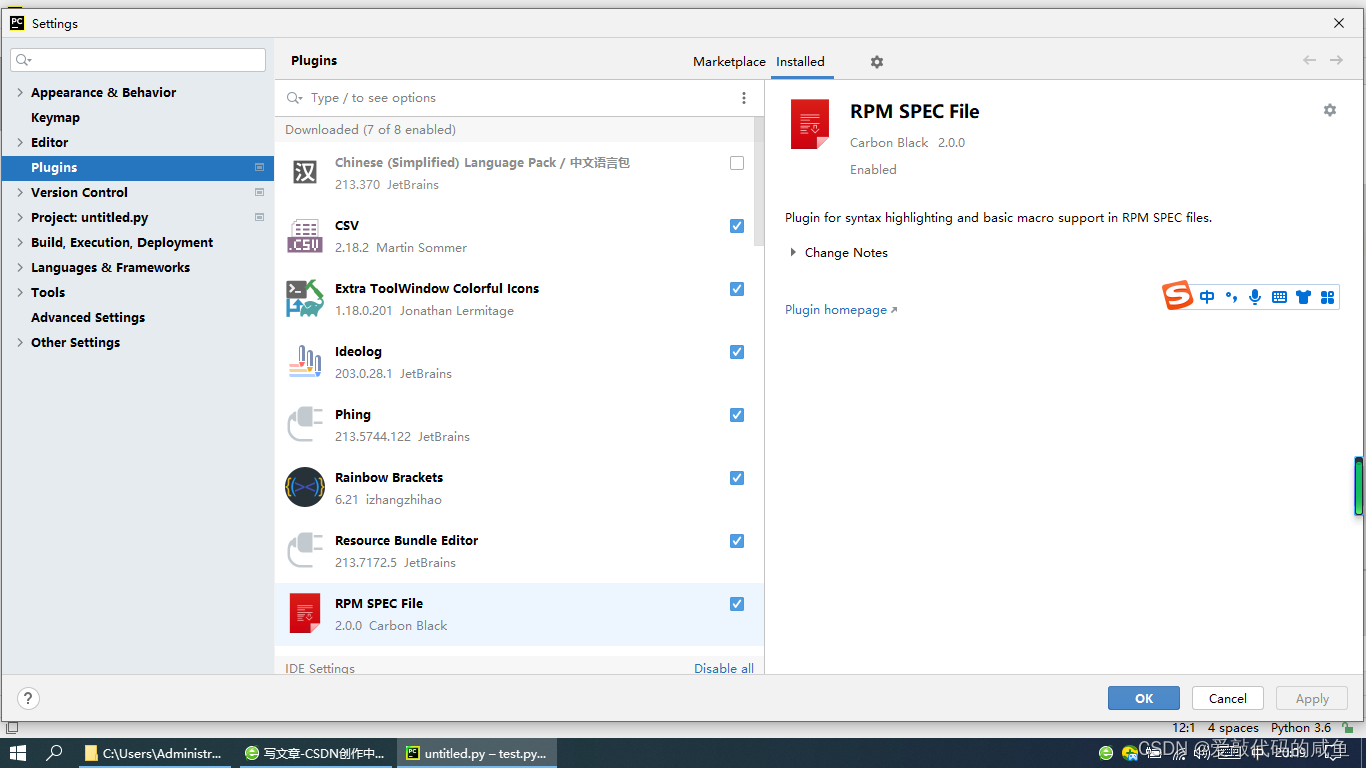Image resolution: width=1366 pixels, height=768 pixels.
Task: Enable the Chinese Language Pack checkbox
Action: 737,163
